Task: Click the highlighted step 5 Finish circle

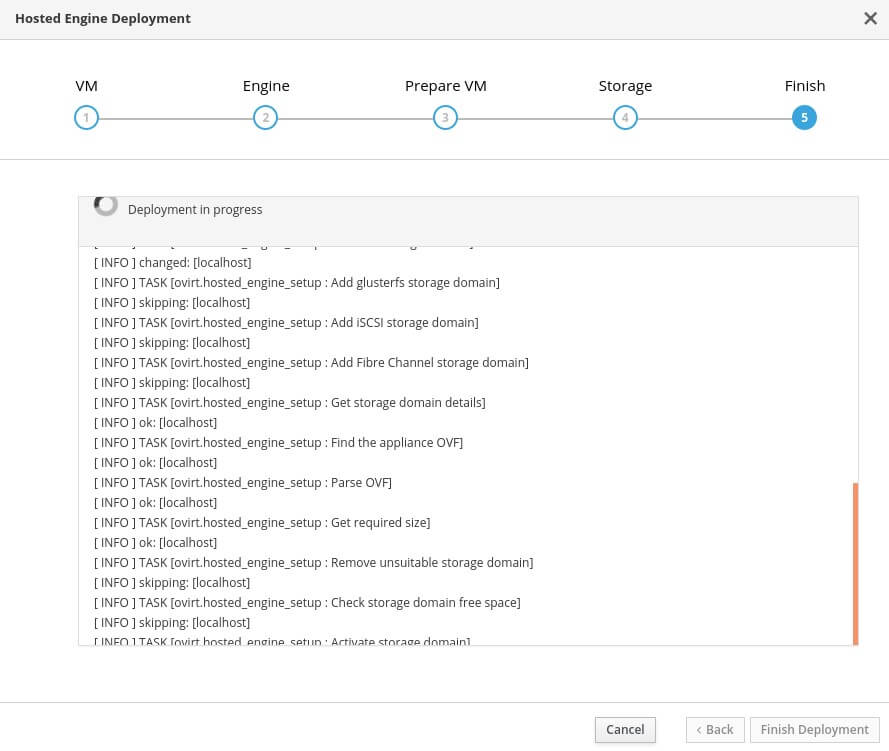Action: [804, 118]
